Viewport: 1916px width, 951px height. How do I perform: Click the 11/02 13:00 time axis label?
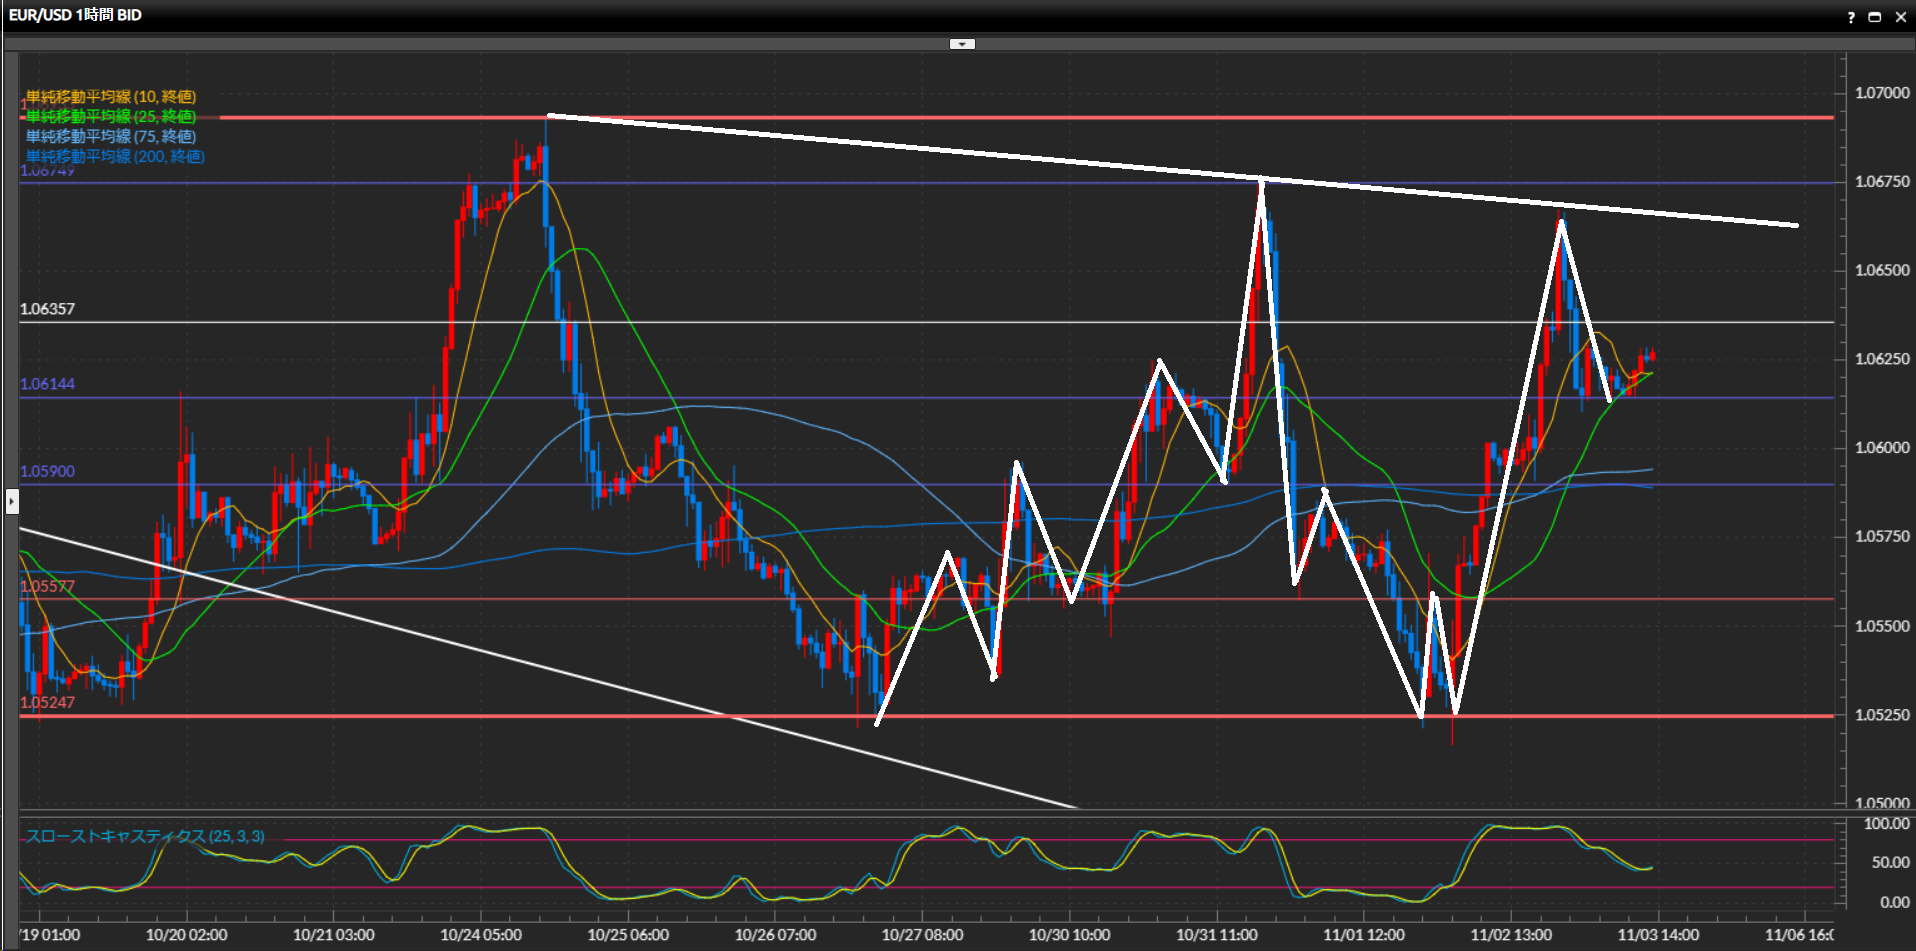point(1511,935)
